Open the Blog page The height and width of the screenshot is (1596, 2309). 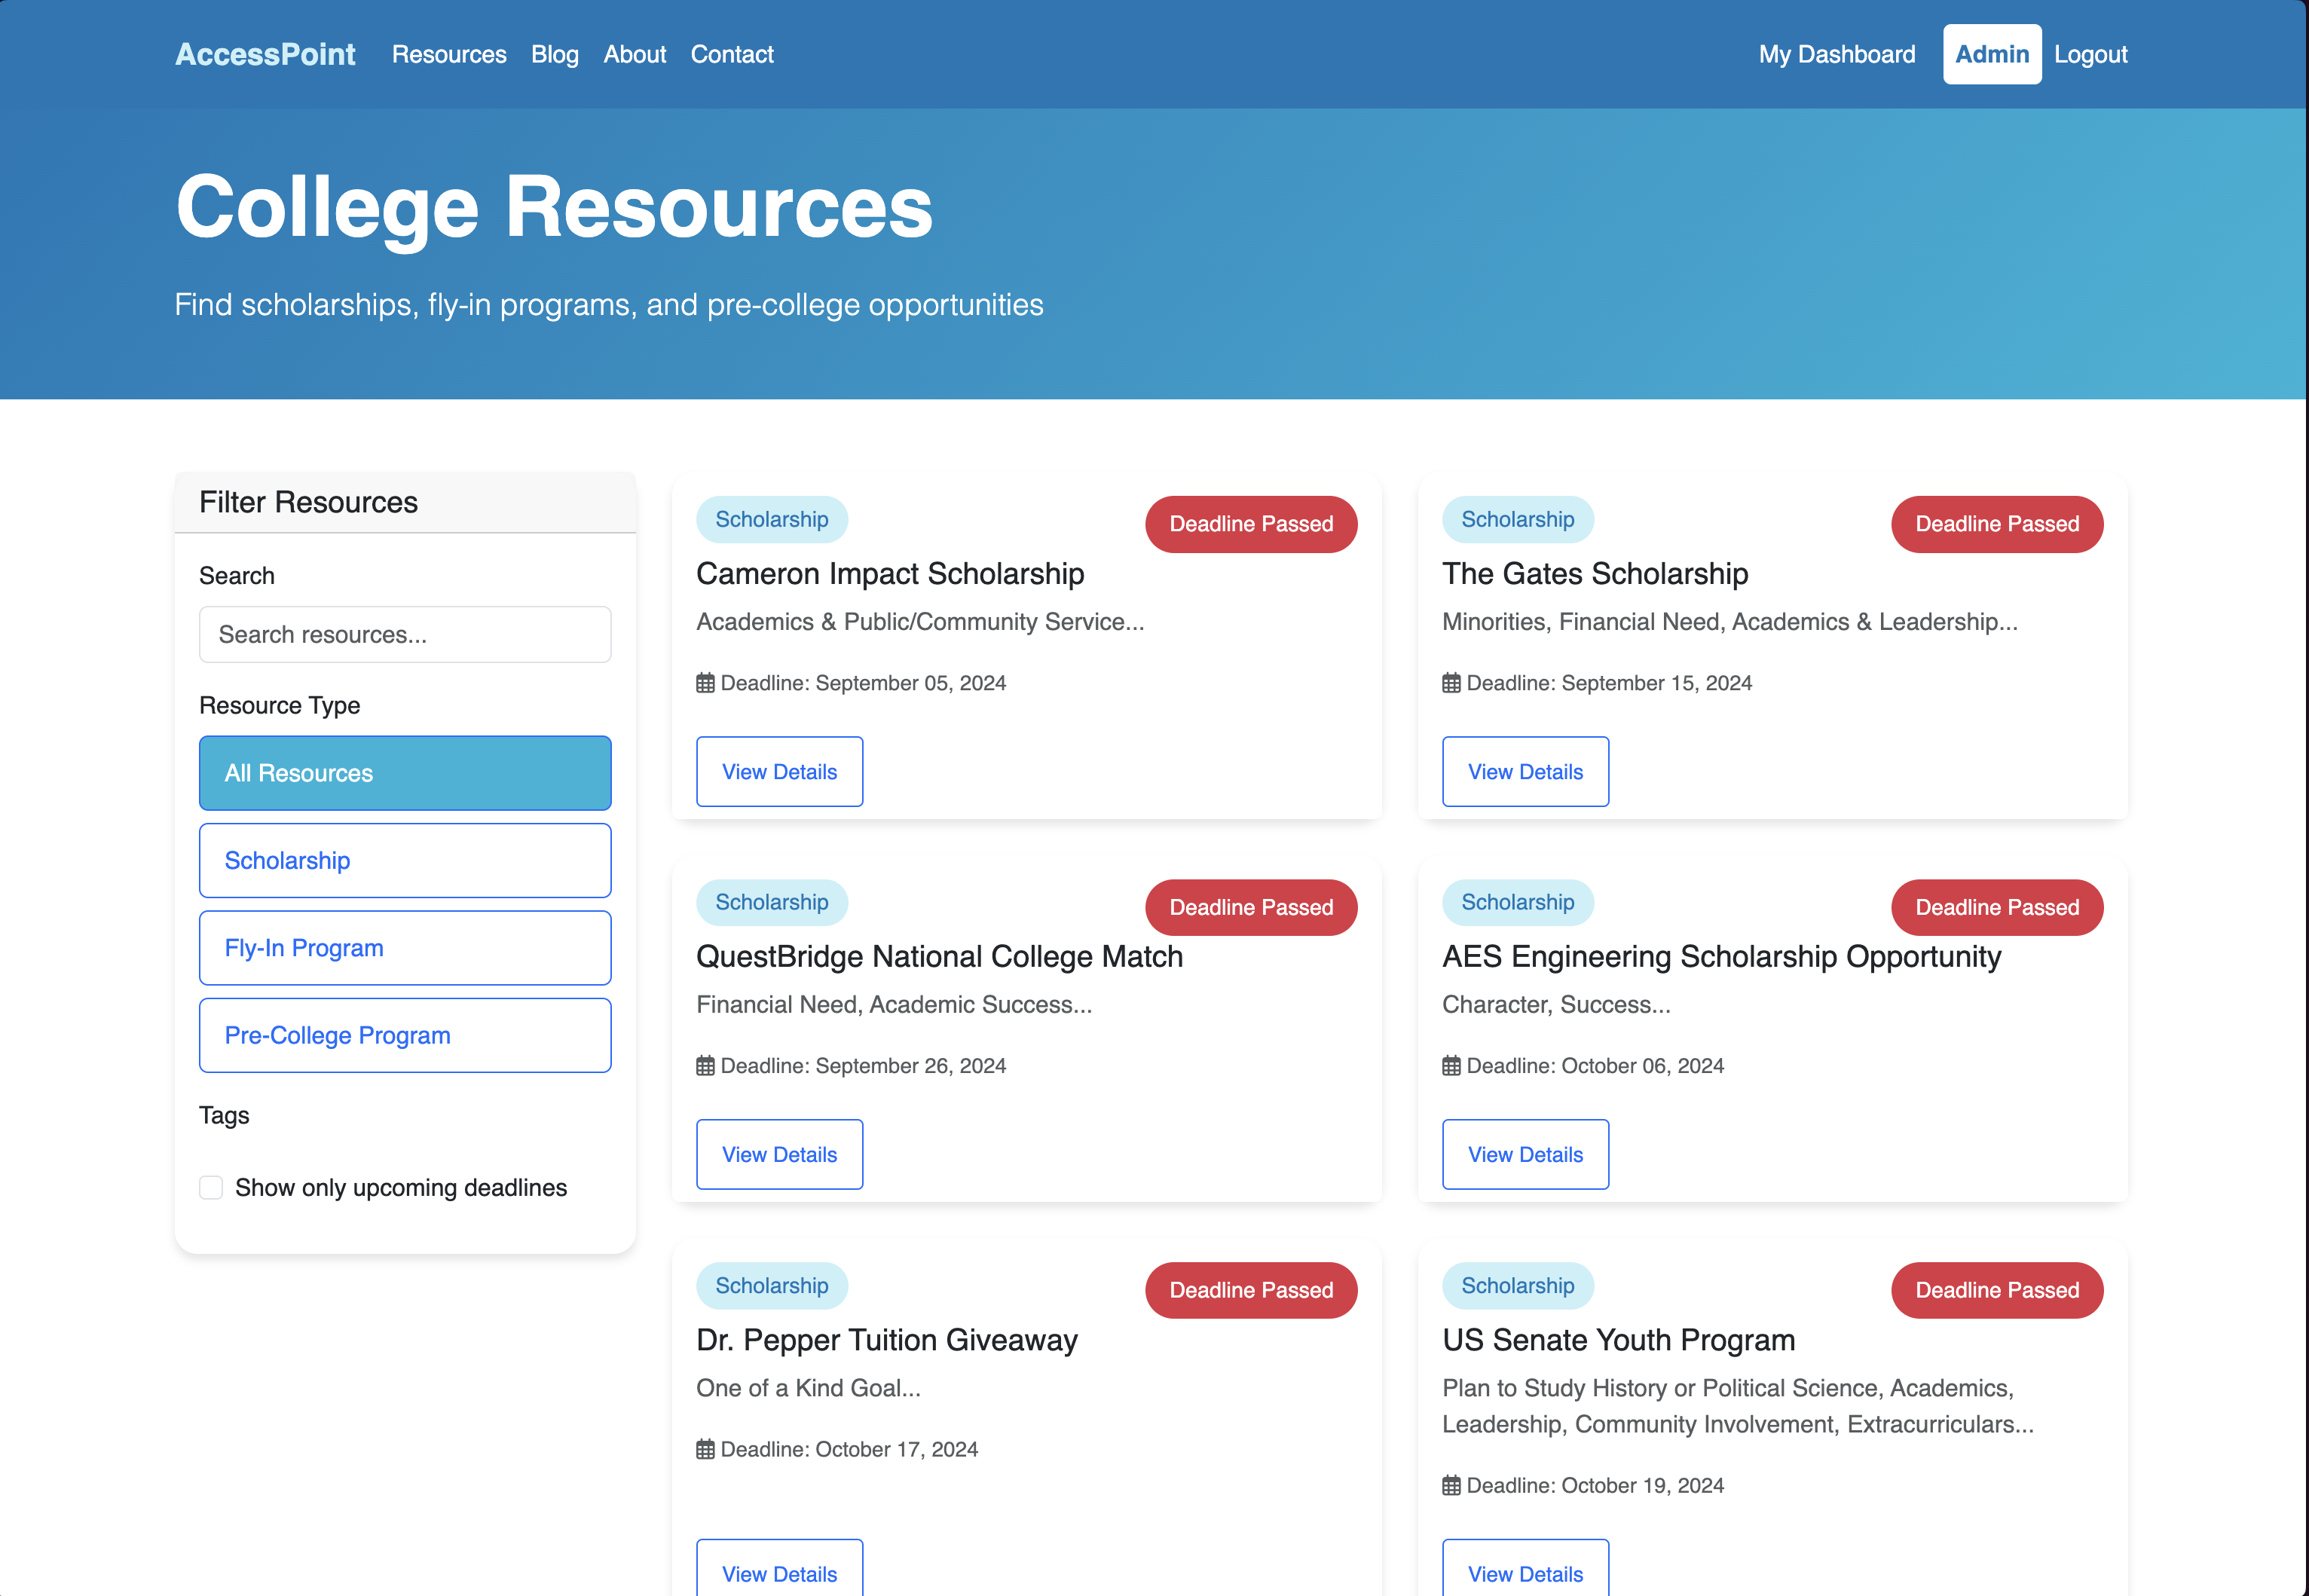tap(554, 54)
